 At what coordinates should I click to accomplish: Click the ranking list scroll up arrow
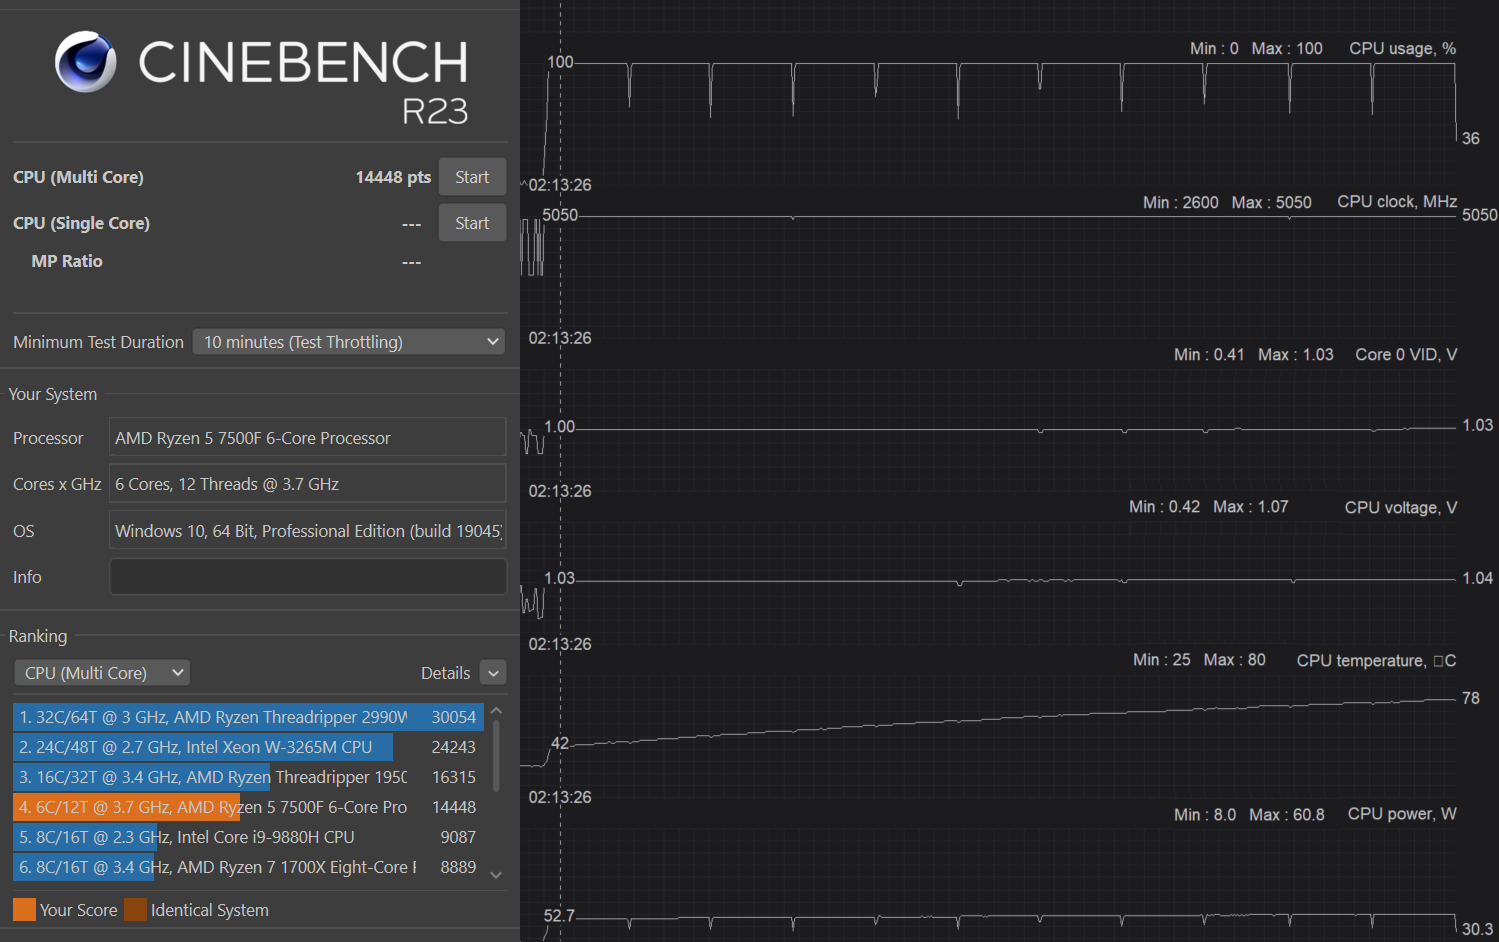click(496, 711)
